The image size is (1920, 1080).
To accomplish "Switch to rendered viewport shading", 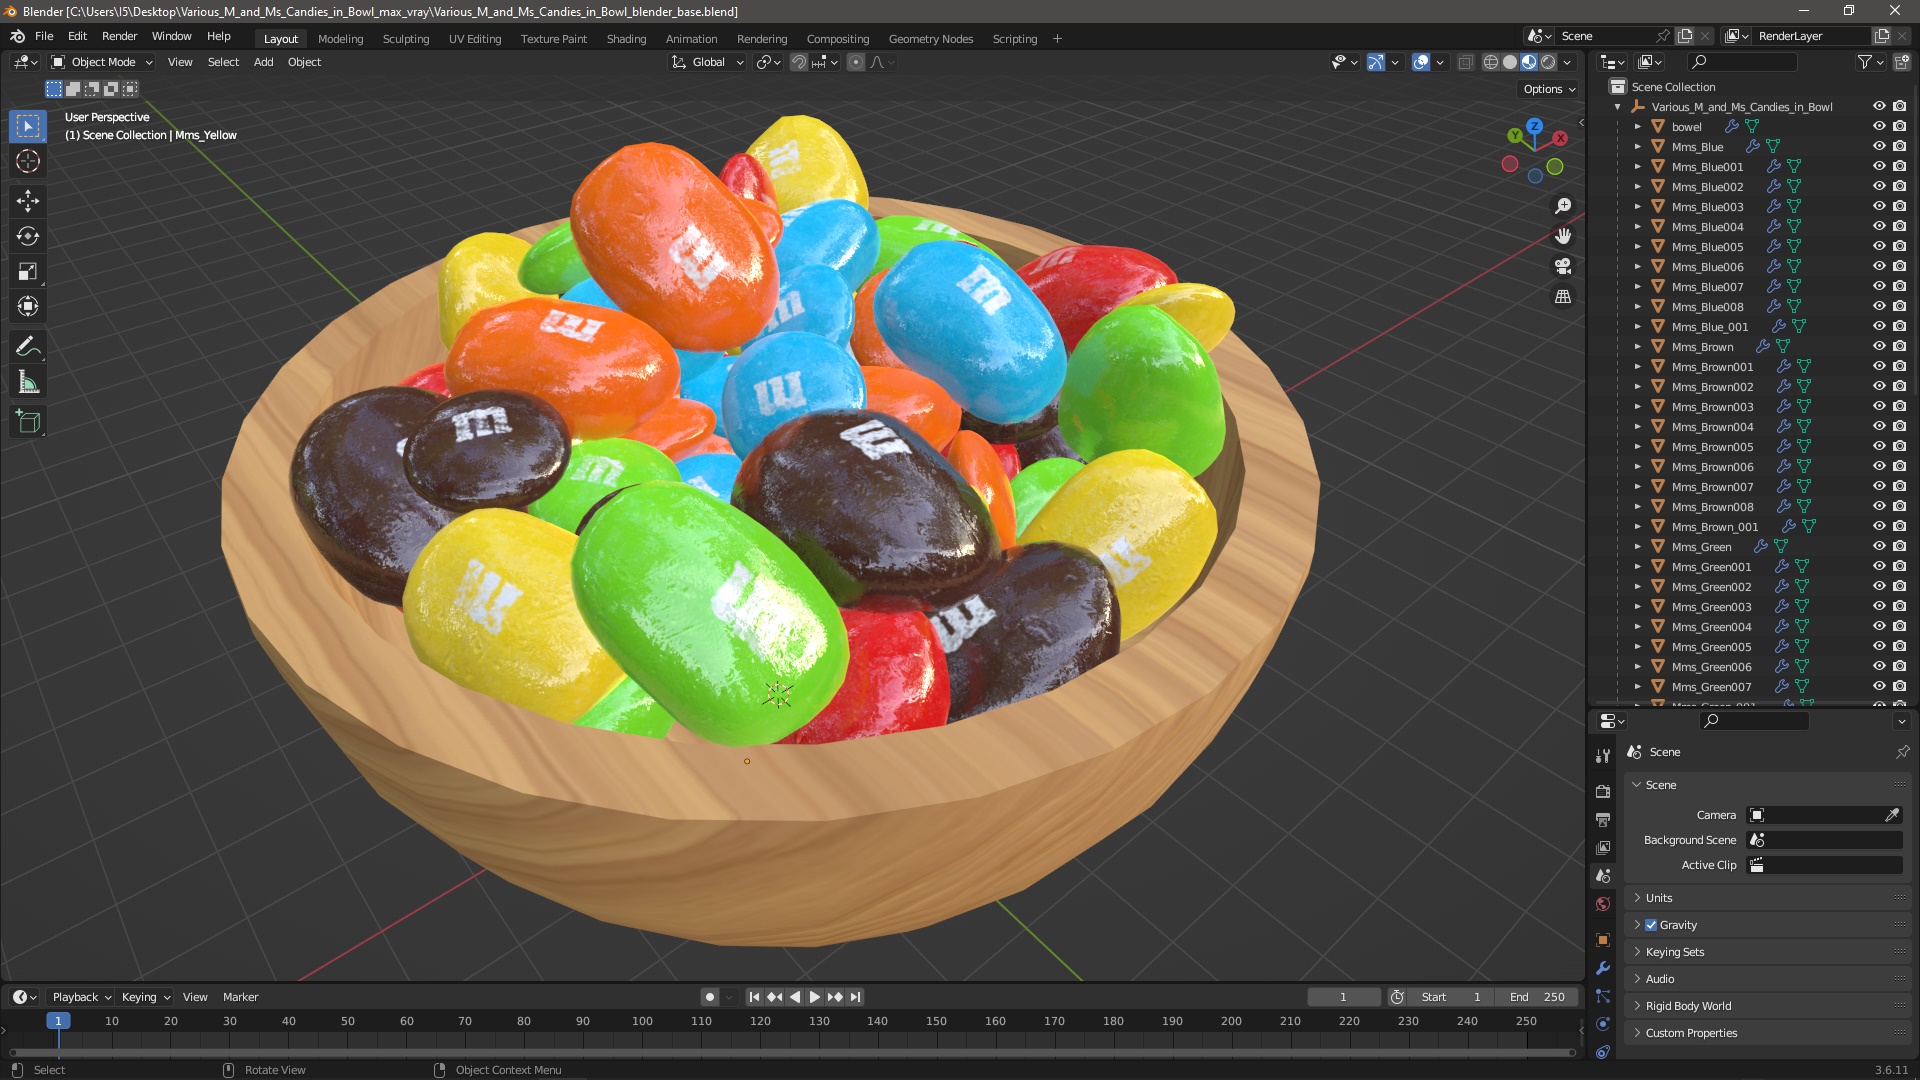I will (x=1548, y=62).
